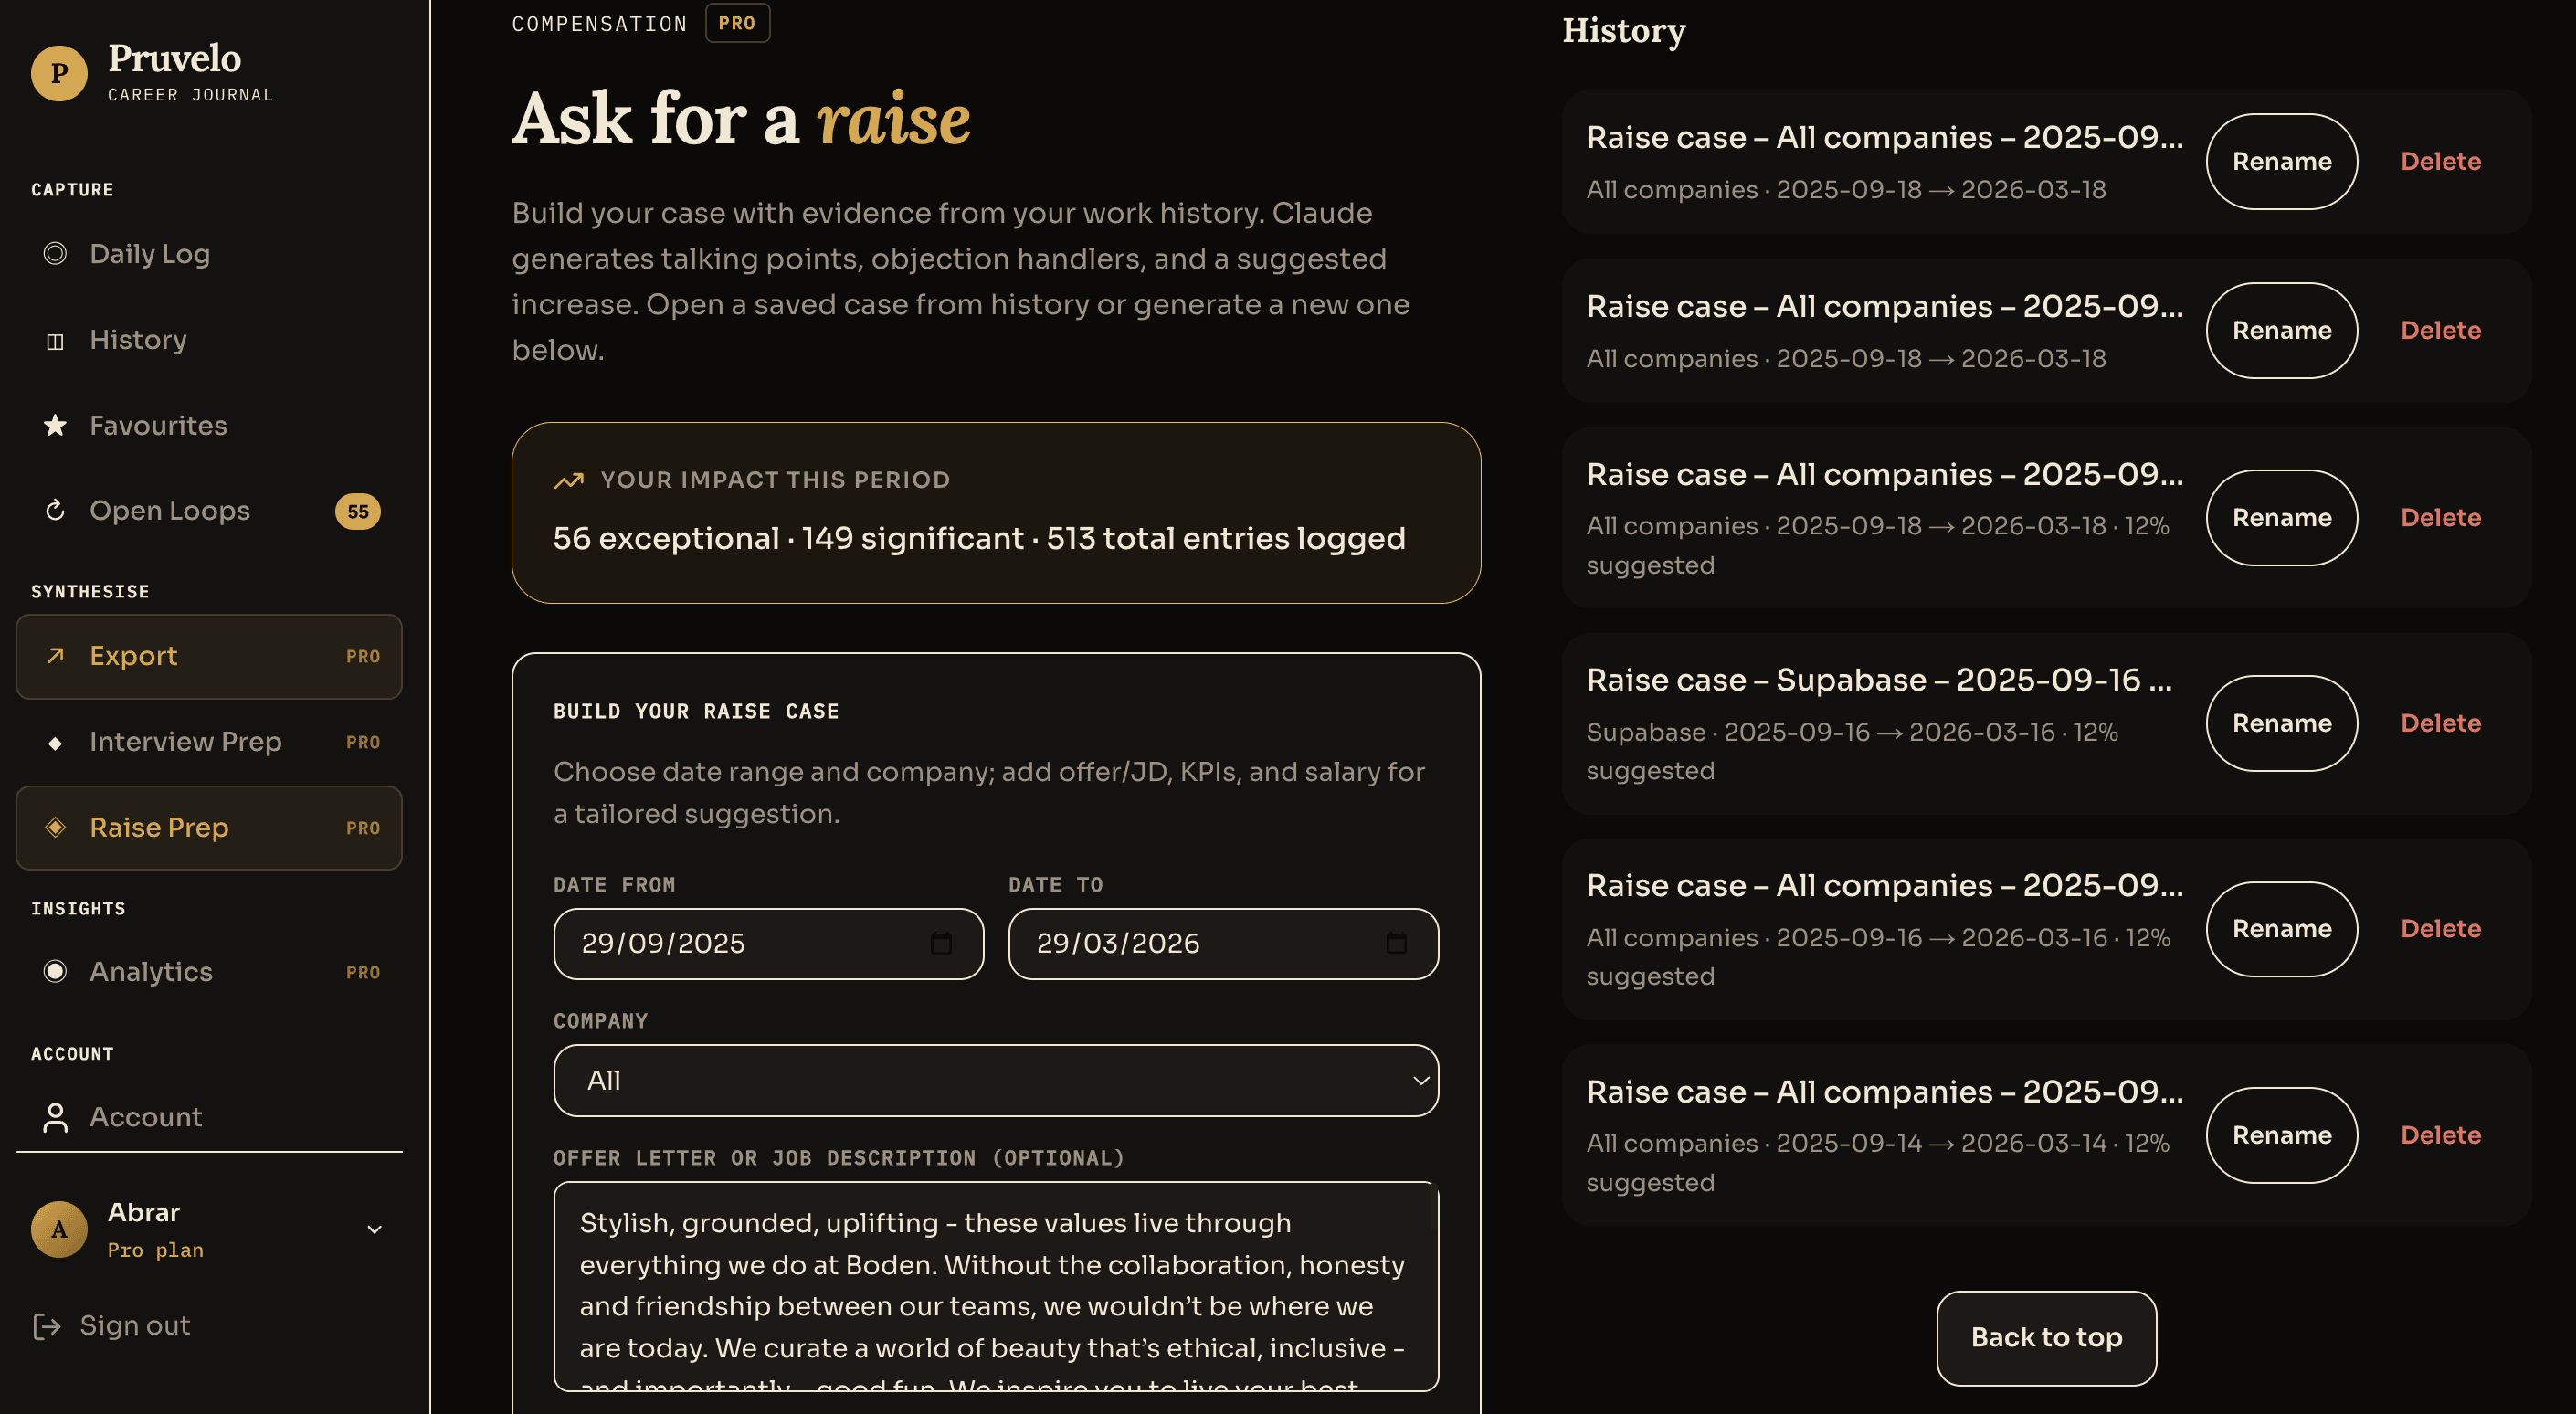The image size is (2576, 1414).
Task: Rename the Supabase raise case
Action: click(x=2281, y=723)
